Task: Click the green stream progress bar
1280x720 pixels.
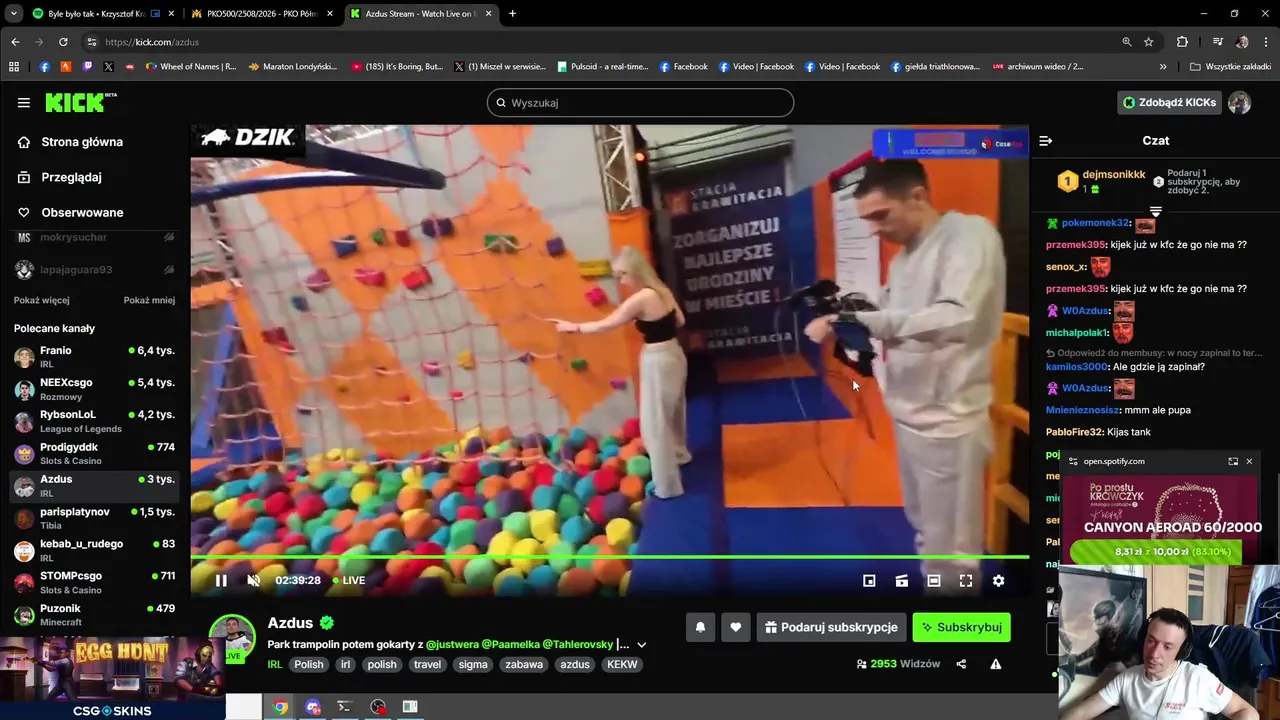Action: [610, 556]
